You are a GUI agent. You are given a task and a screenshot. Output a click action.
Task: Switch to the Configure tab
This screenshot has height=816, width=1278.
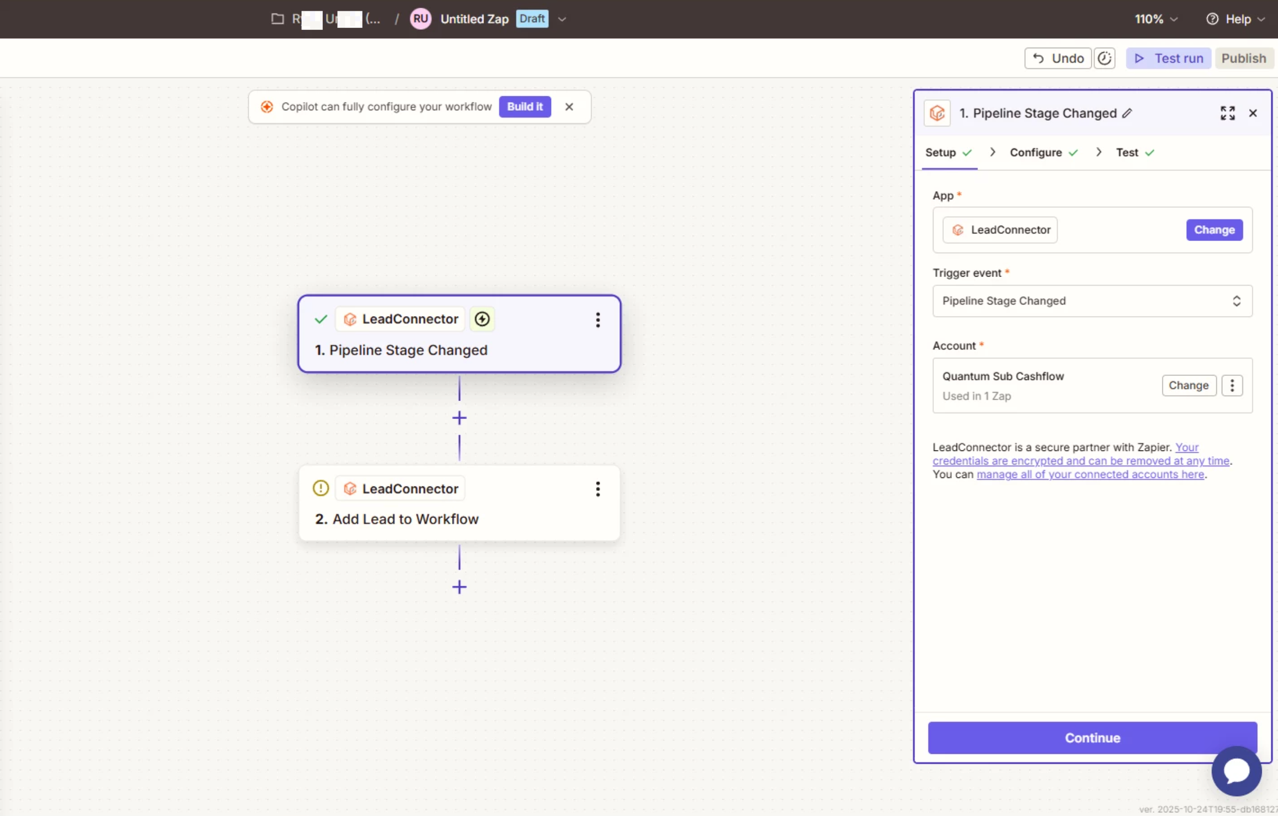[1036, 153]
